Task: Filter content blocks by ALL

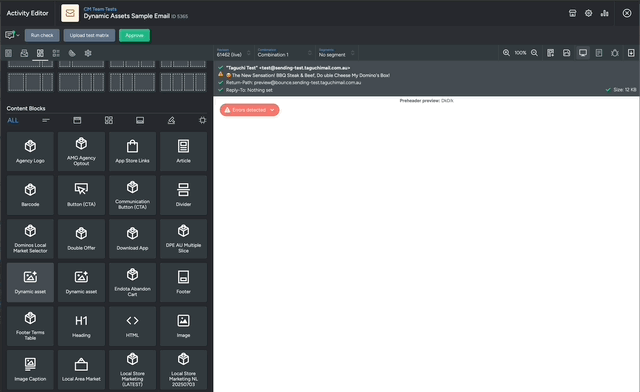Action: pyautogui.click(x=13, y=120)
